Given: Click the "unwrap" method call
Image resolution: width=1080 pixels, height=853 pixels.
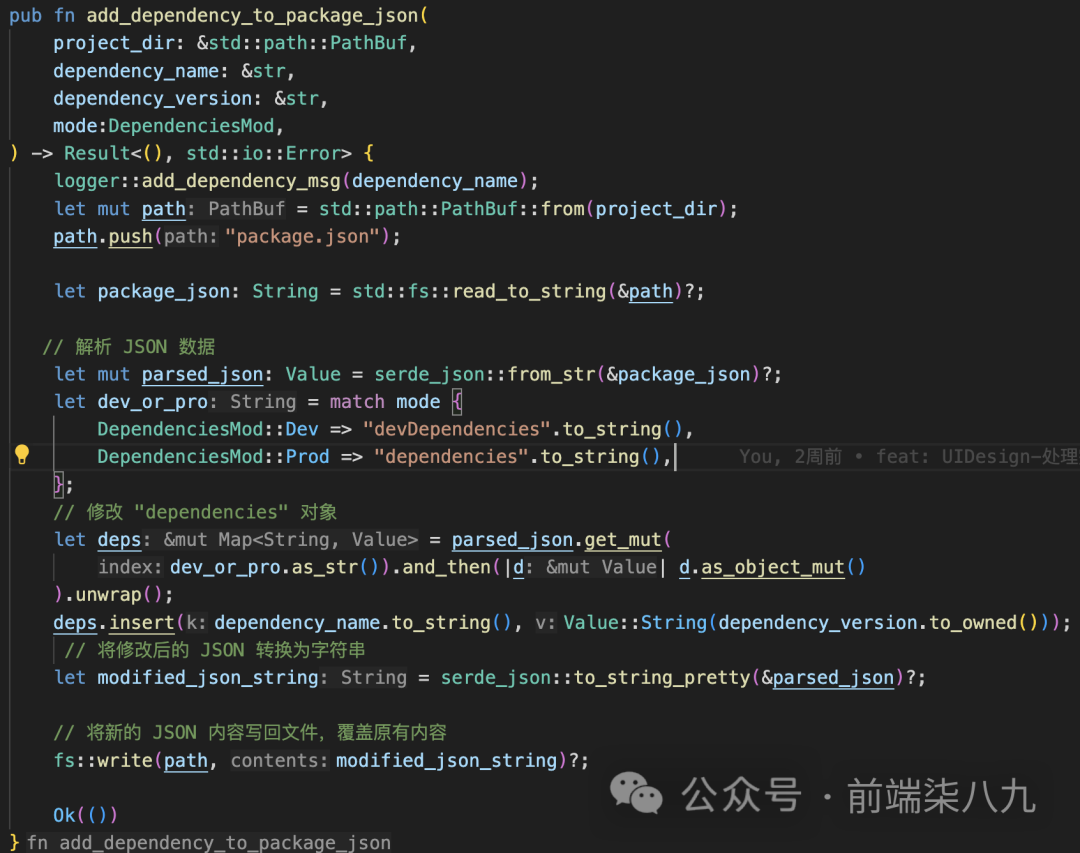Looking at the screenshot, I should coord(108,595).
